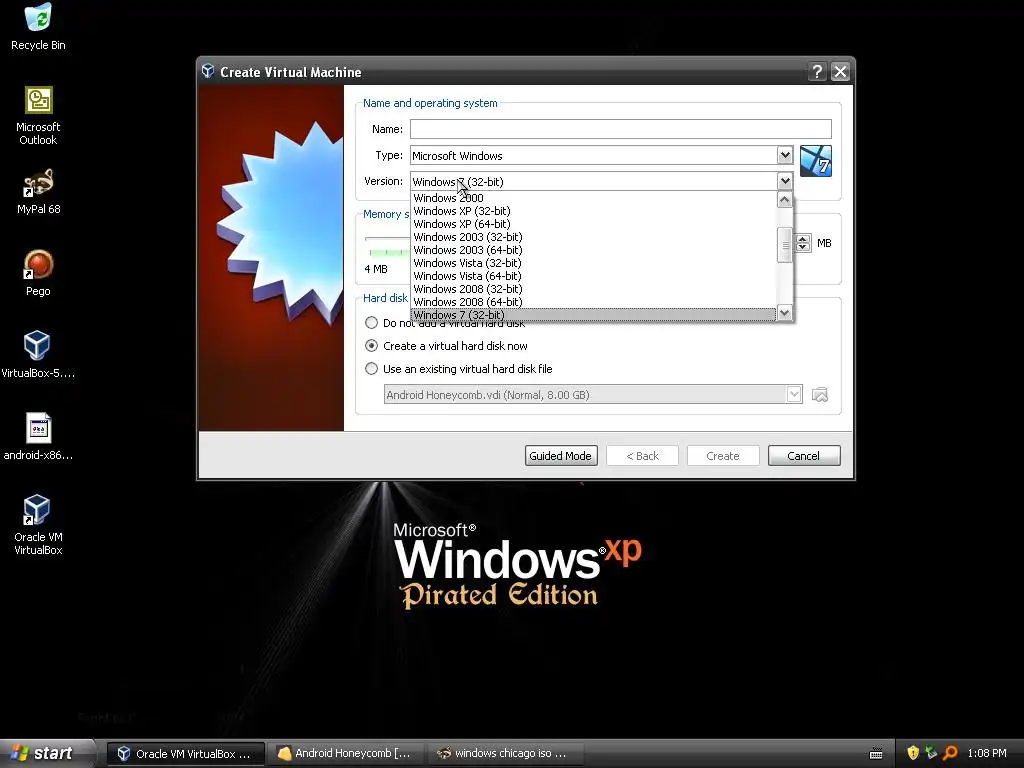Click the Version list scroll-up arrow

785,200
